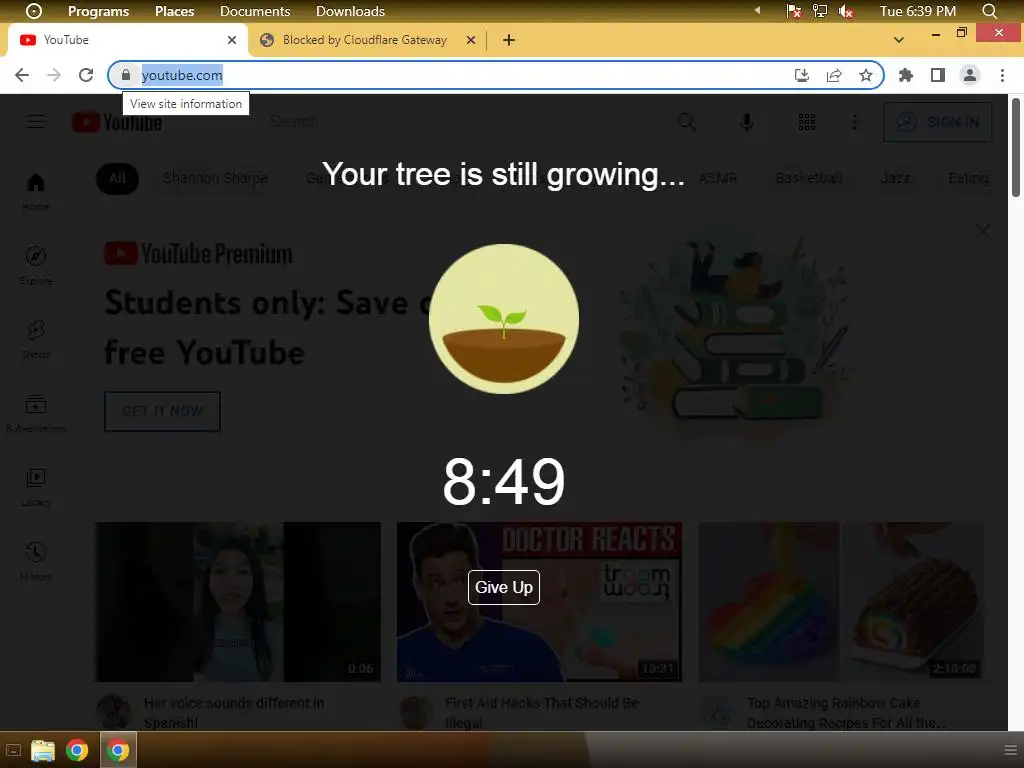Click the voice search microphone icon

[747, 122]
